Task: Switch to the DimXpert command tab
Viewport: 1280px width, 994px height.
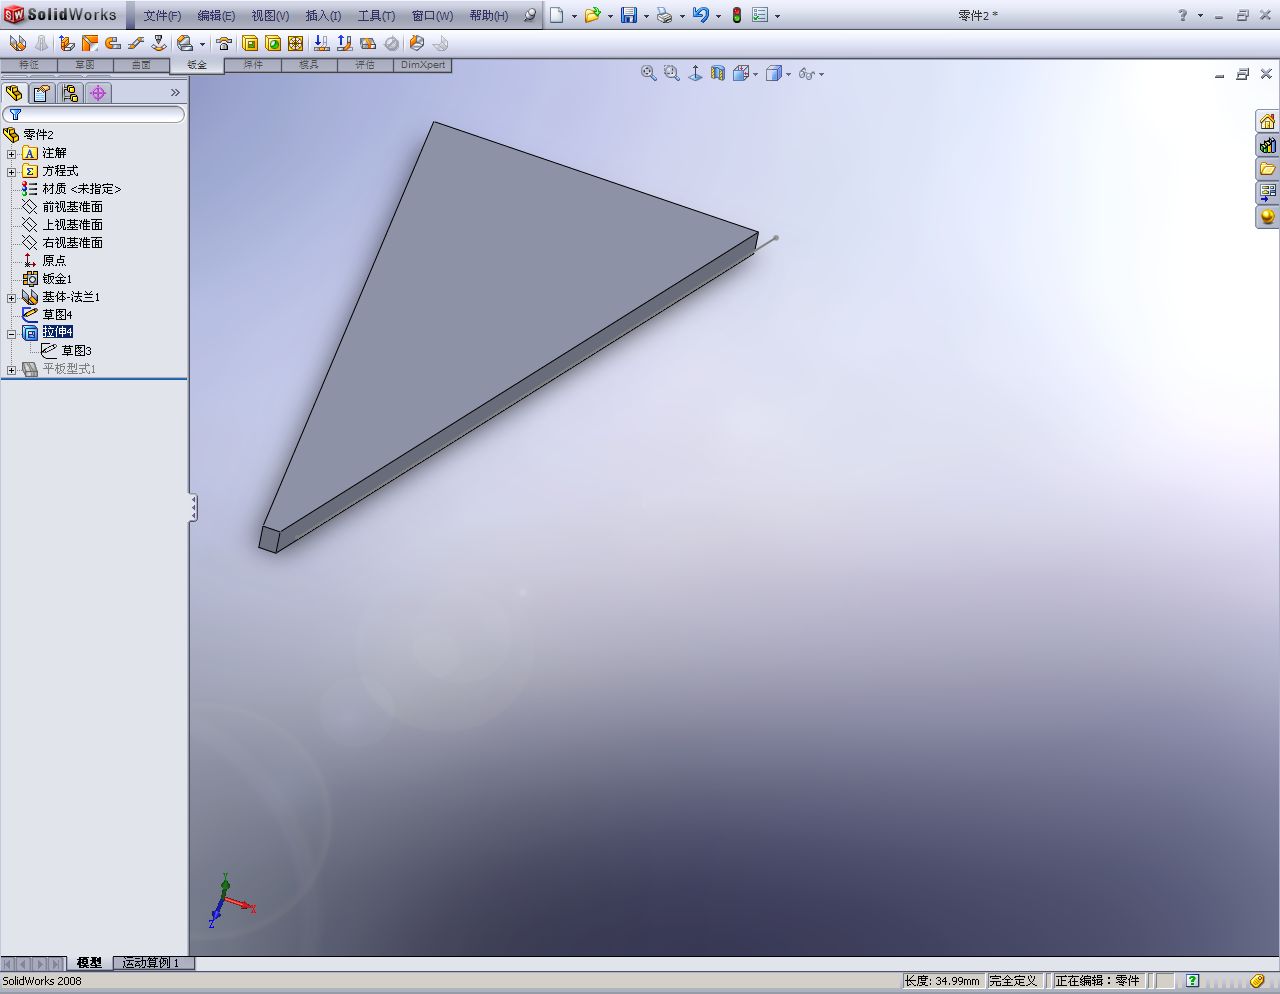Action: [x=424, y=65]
